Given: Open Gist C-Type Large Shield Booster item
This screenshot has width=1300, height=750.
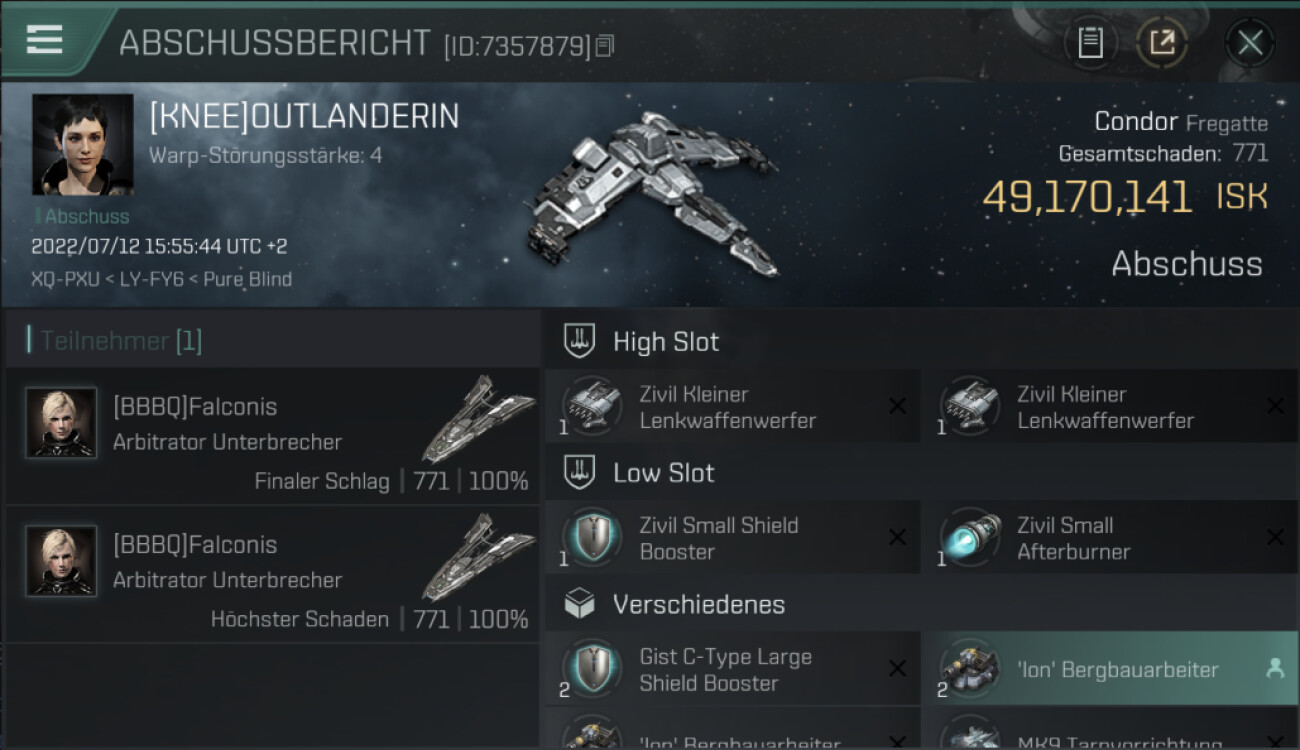Looking at the screenshot, I should (732, 669).
